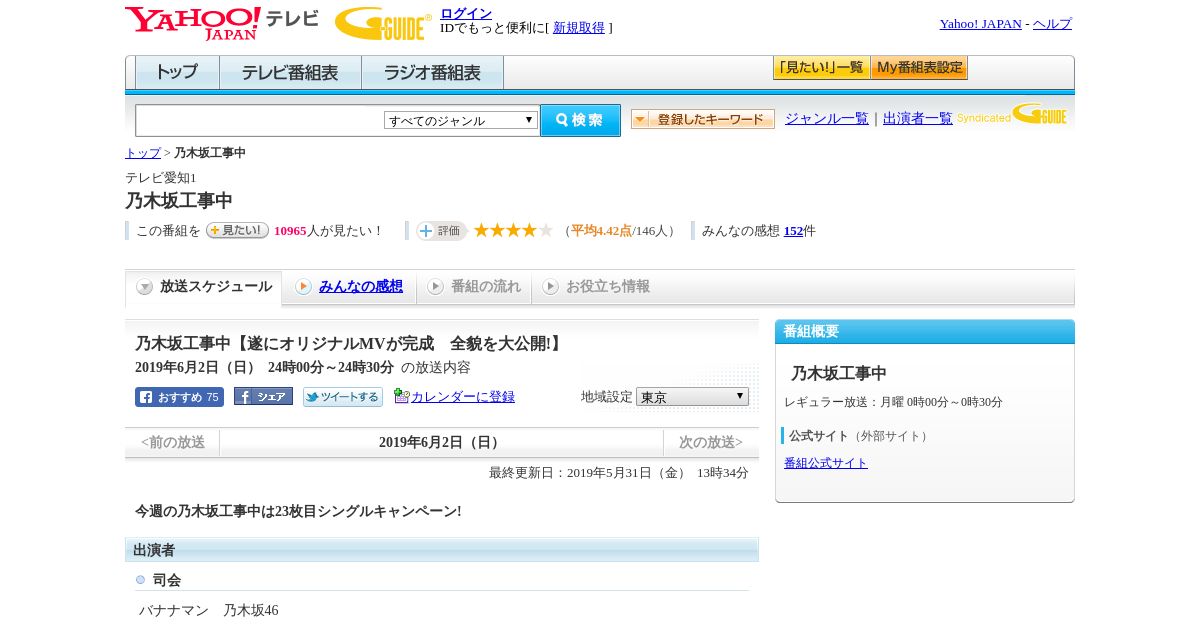1200x630 pixels.
Task: Click the calendar icon beside カレンダーに登録
Action: 402,396
